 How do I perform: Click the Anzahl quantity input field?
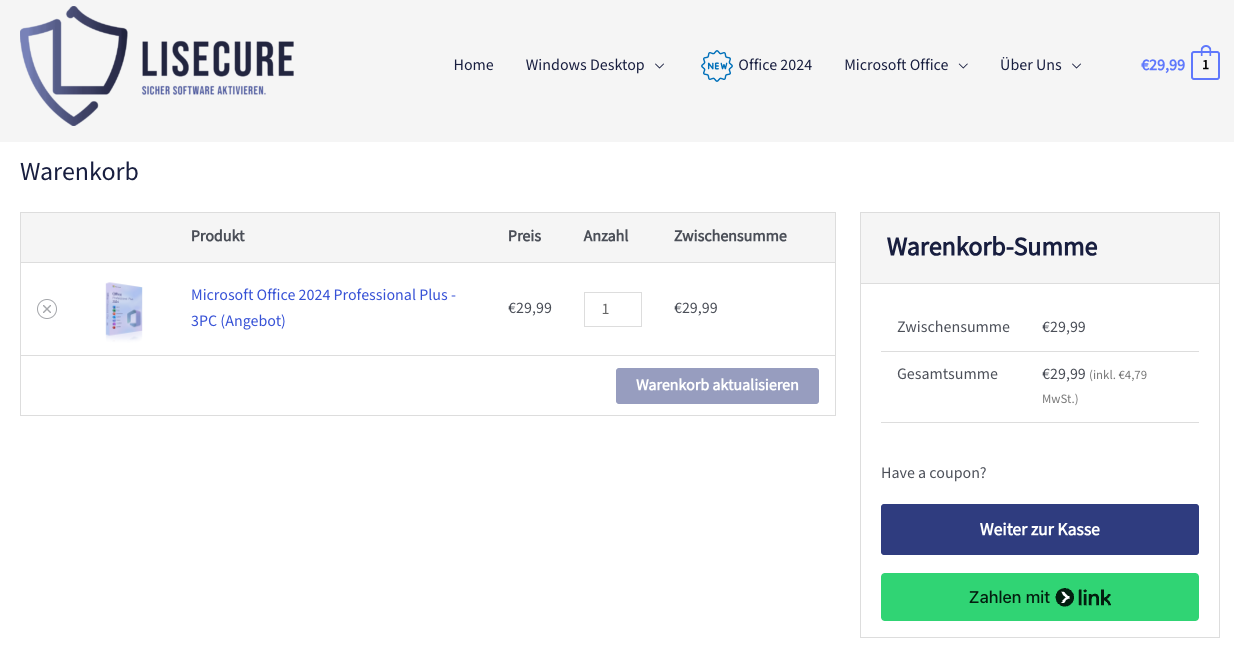[x=613, y=309]
